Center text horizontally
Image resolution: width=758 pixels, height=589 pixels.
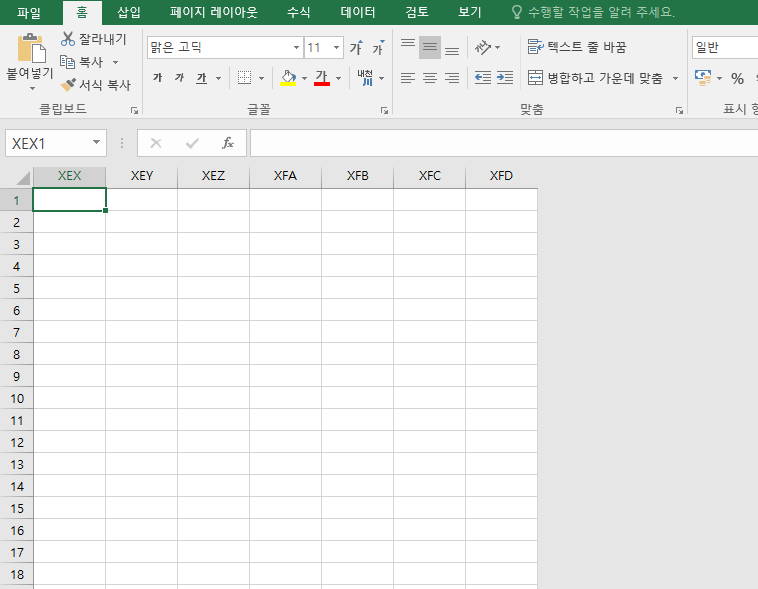point(430,77)
